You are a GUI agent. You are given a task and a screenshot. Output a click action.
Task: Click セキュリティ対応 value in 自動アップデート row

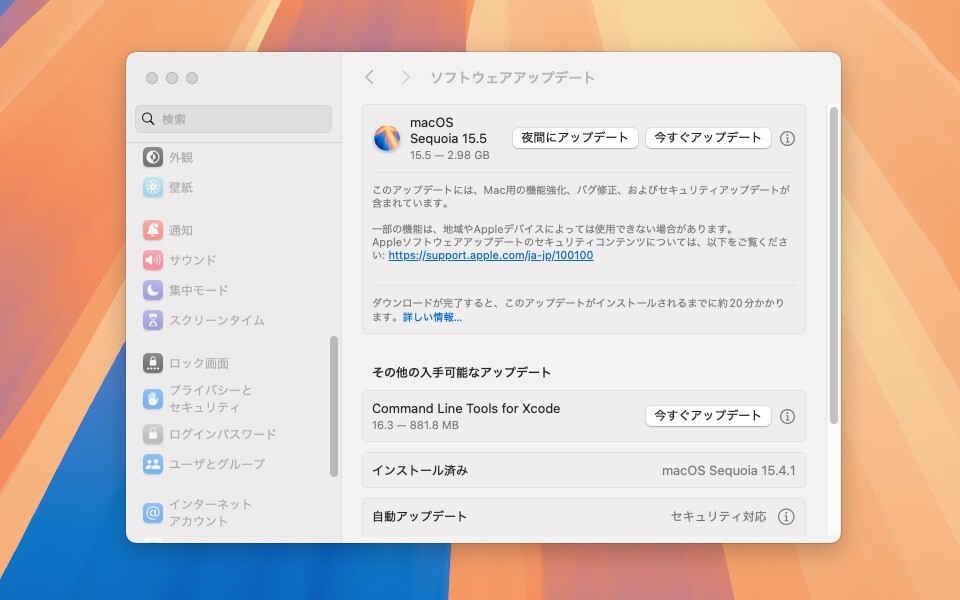tap(718, 516)
